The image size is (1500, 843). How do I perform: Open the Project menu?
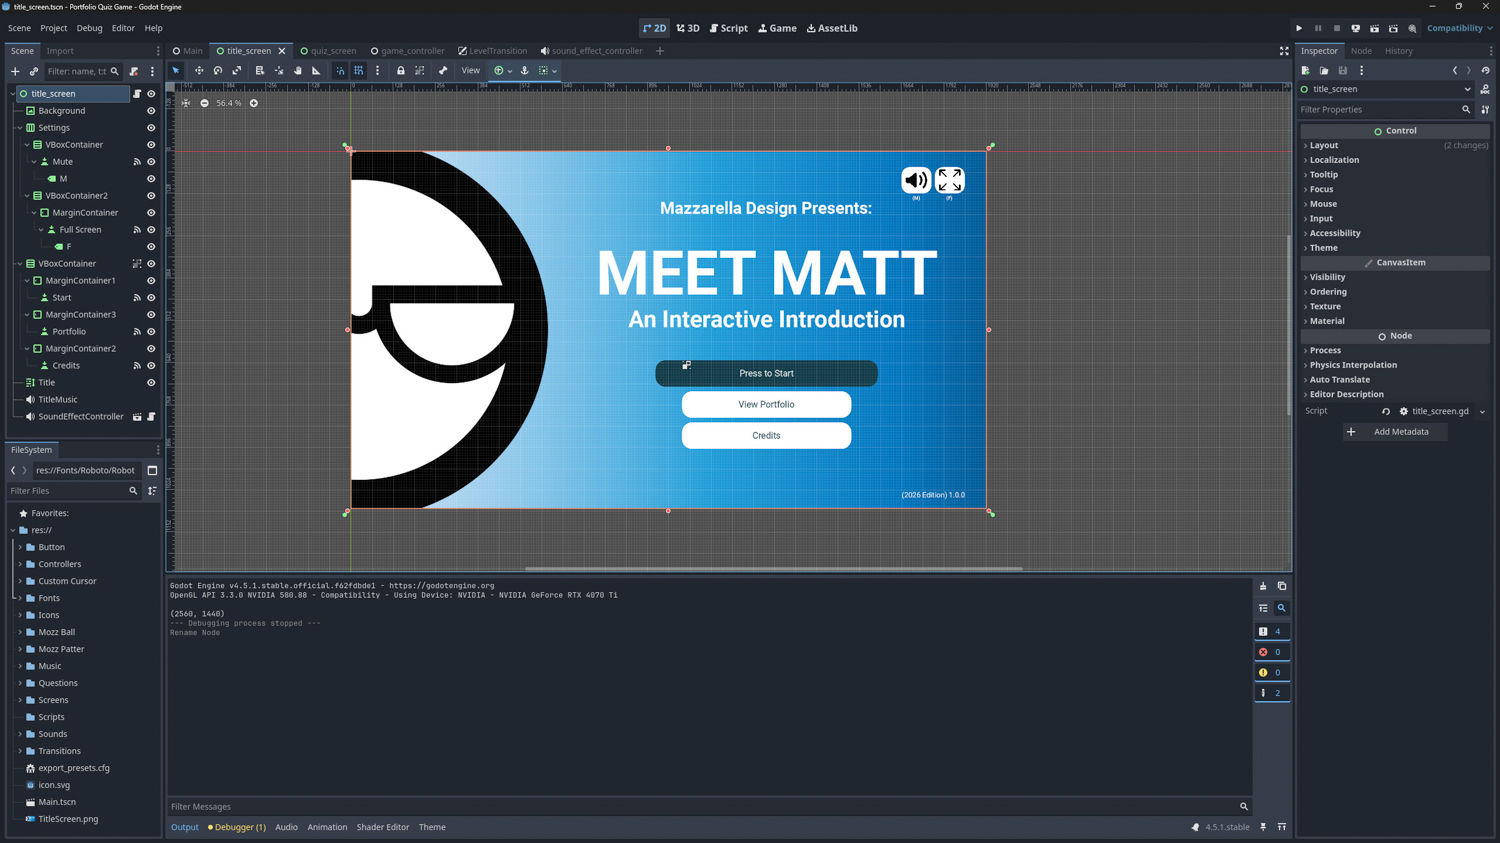(x=53, y=28)
